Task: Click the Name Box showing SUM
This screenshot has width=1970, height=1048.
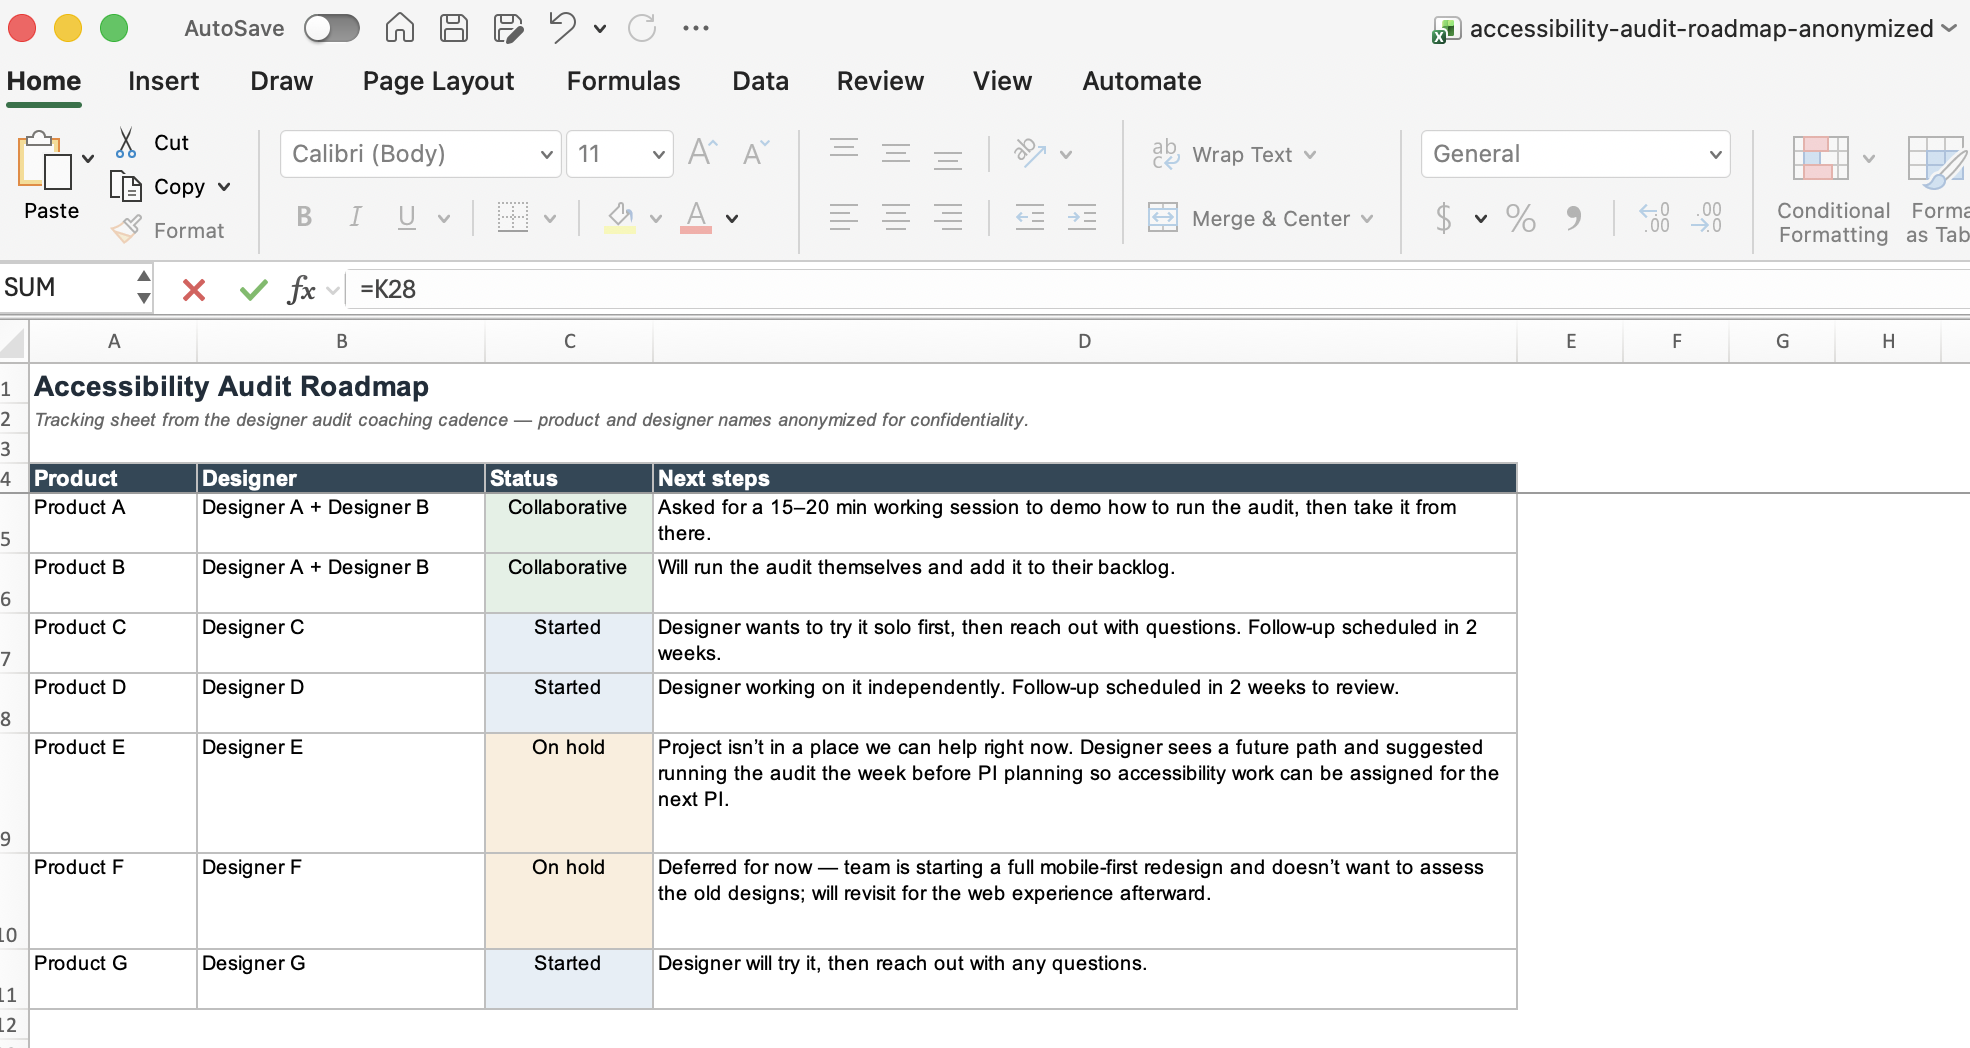Action: tap(66, 288)
